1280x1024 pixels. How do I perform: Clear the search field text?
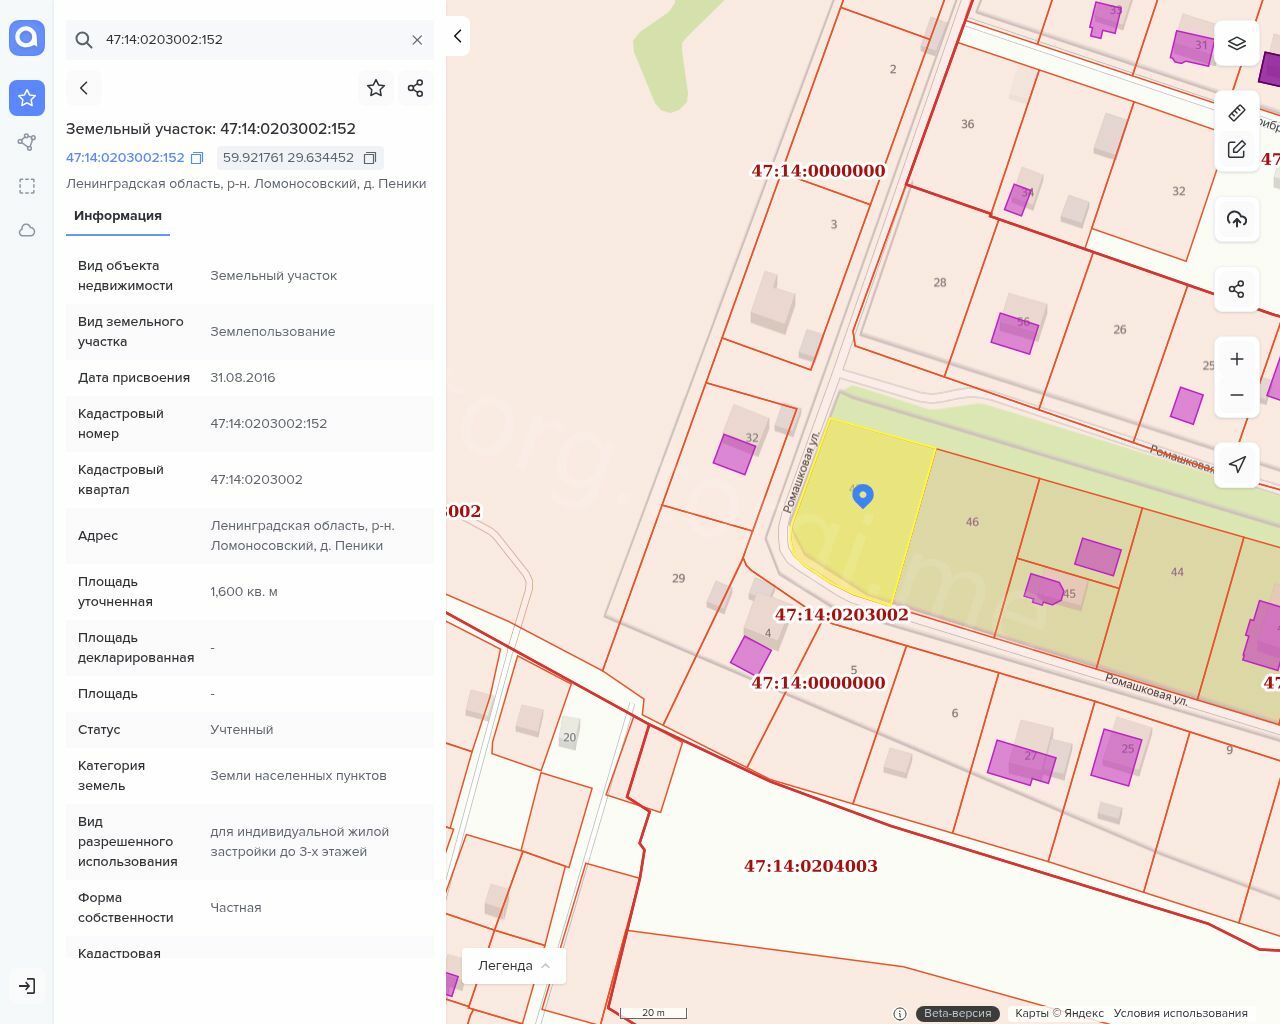pyautogui.click(x=417, y=40)
